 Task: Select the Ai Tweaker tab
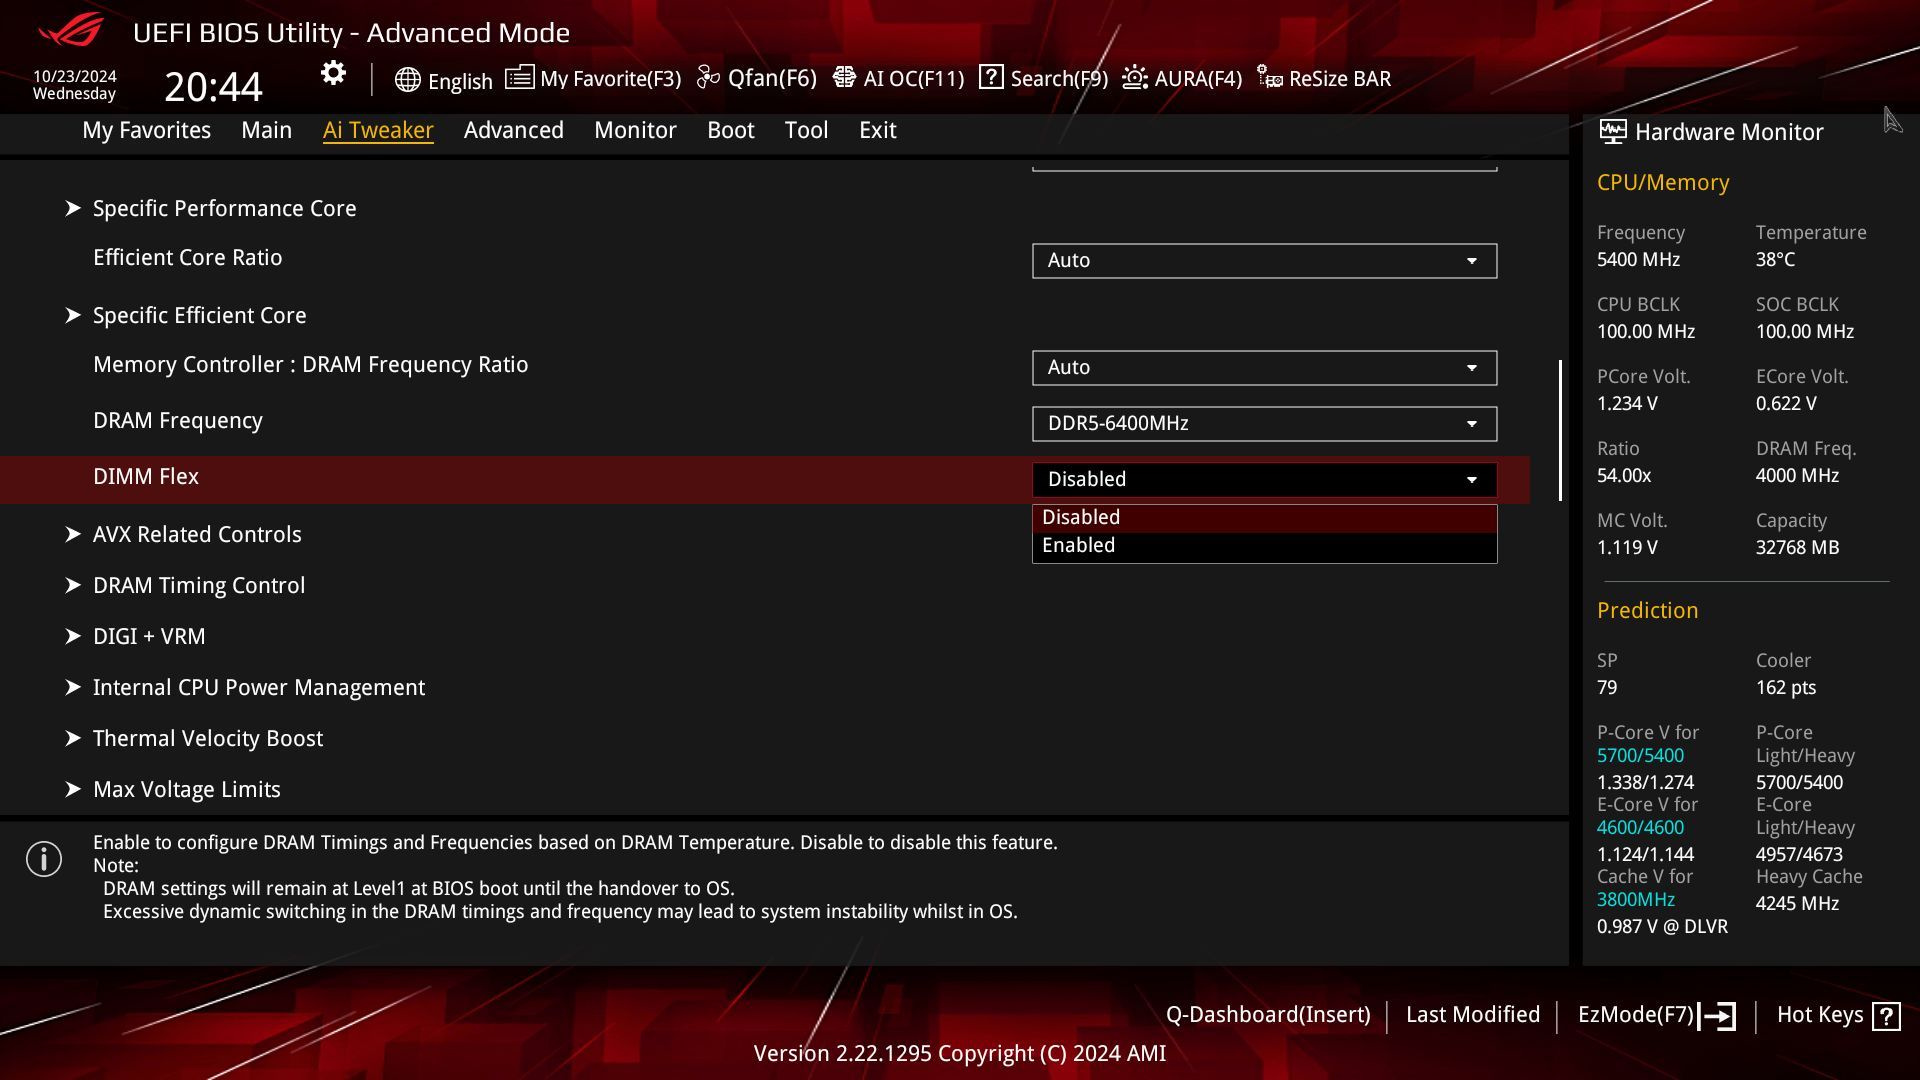click(x=378, y=130)
